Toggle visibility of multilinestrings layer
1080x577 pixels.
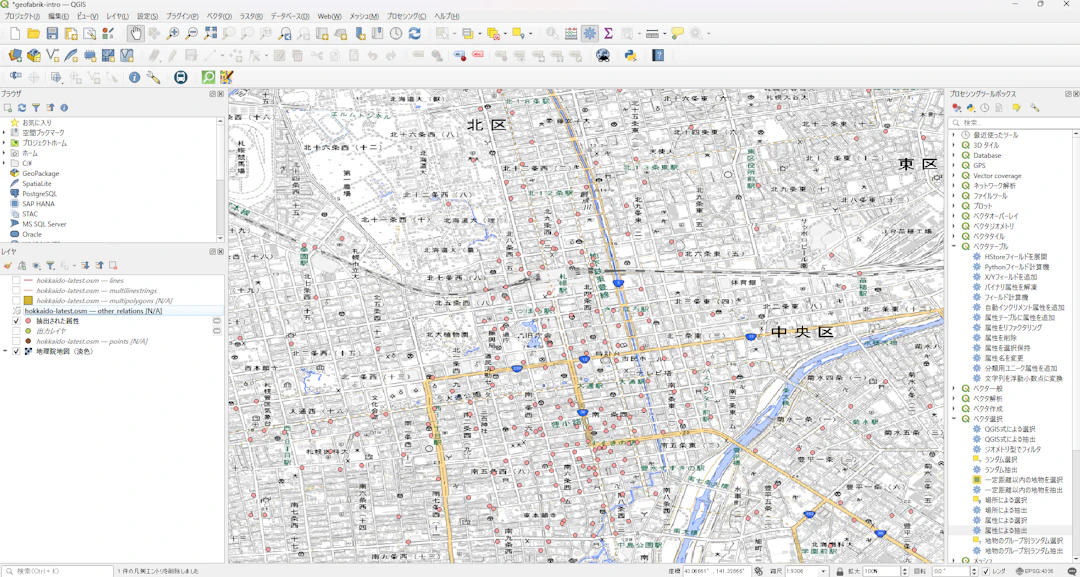pos(17,291)
